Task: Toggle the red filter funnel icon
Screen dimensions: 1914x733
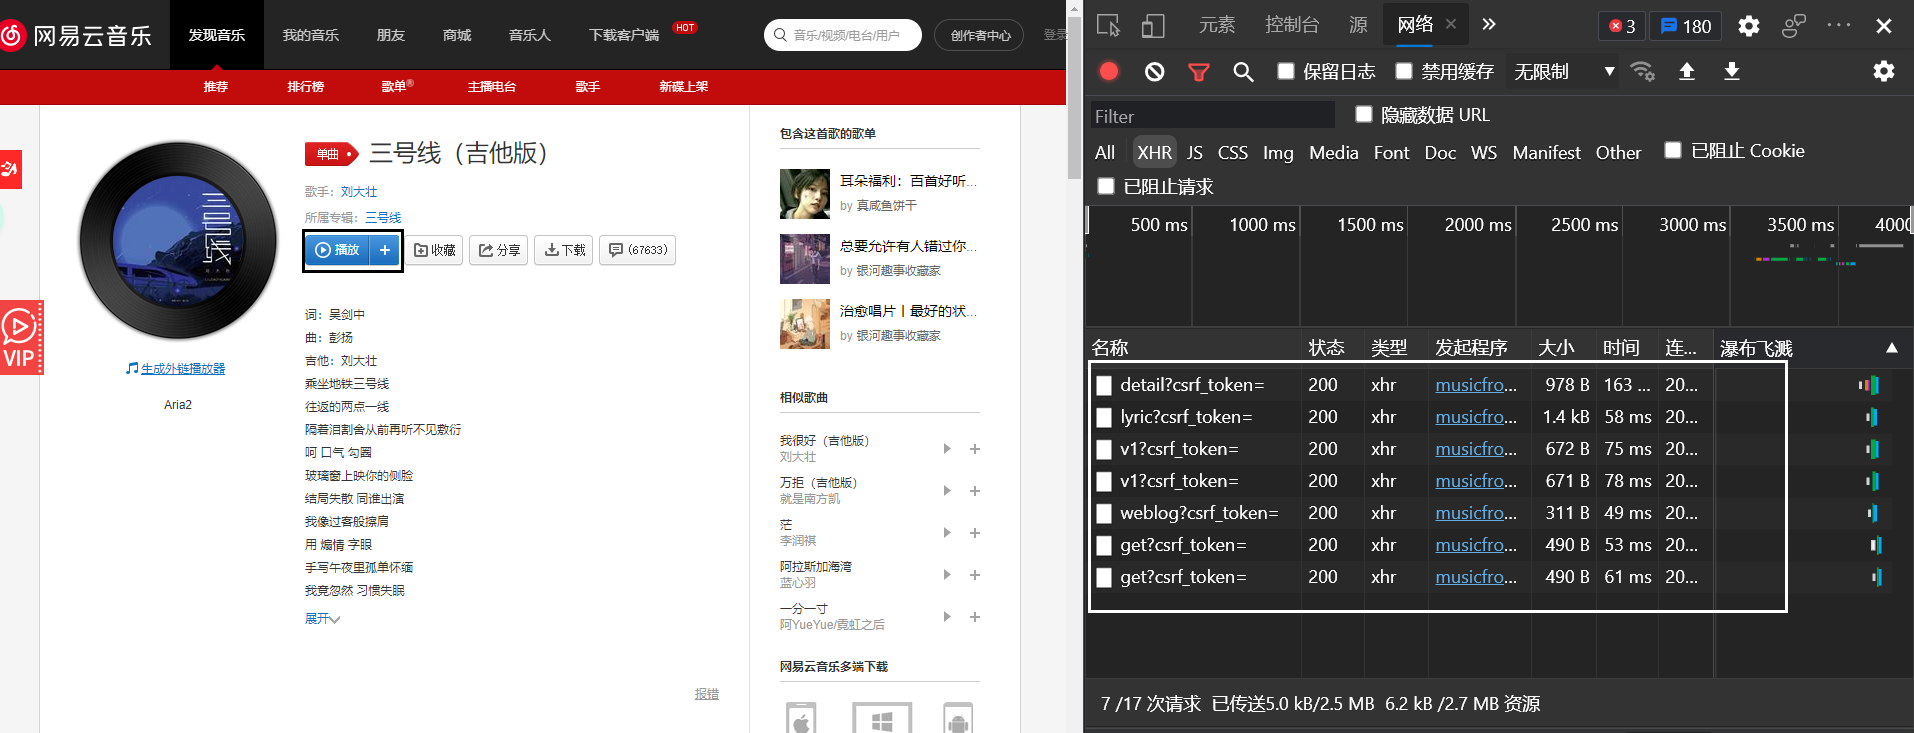Action: [1198, 72]
